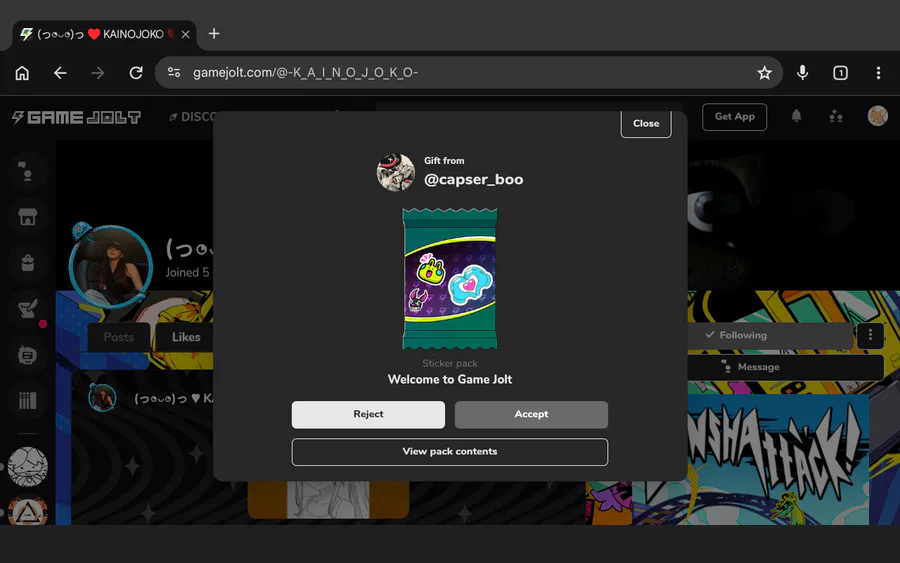
Task: Toggle the Following button
Action: (x=770, y=335)
